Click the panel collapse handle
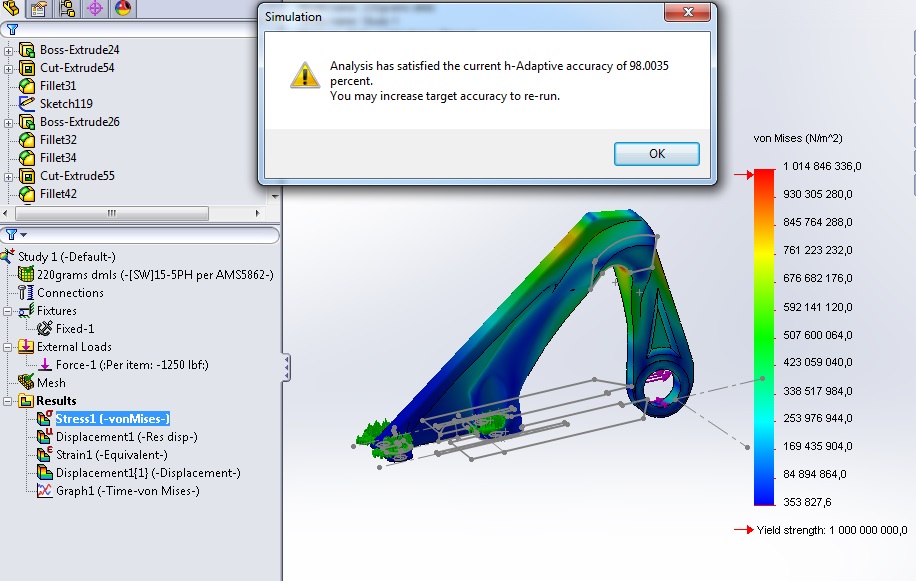 286,367
